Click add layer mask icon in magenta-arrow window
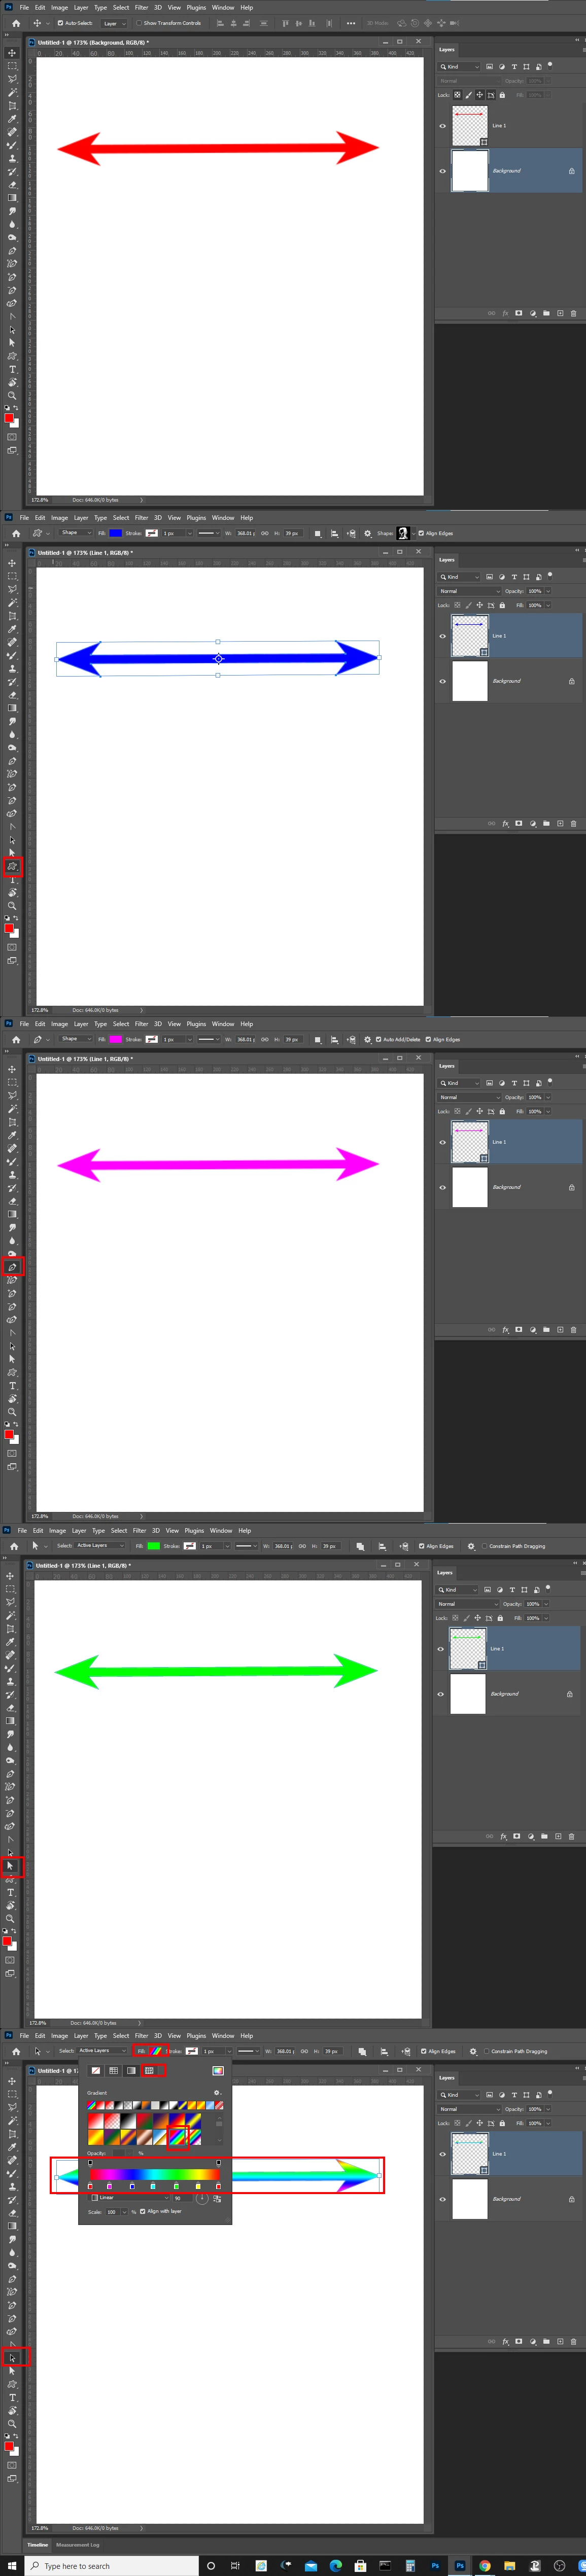Viewport: 586px width, 2576px height. (518, 1329)
